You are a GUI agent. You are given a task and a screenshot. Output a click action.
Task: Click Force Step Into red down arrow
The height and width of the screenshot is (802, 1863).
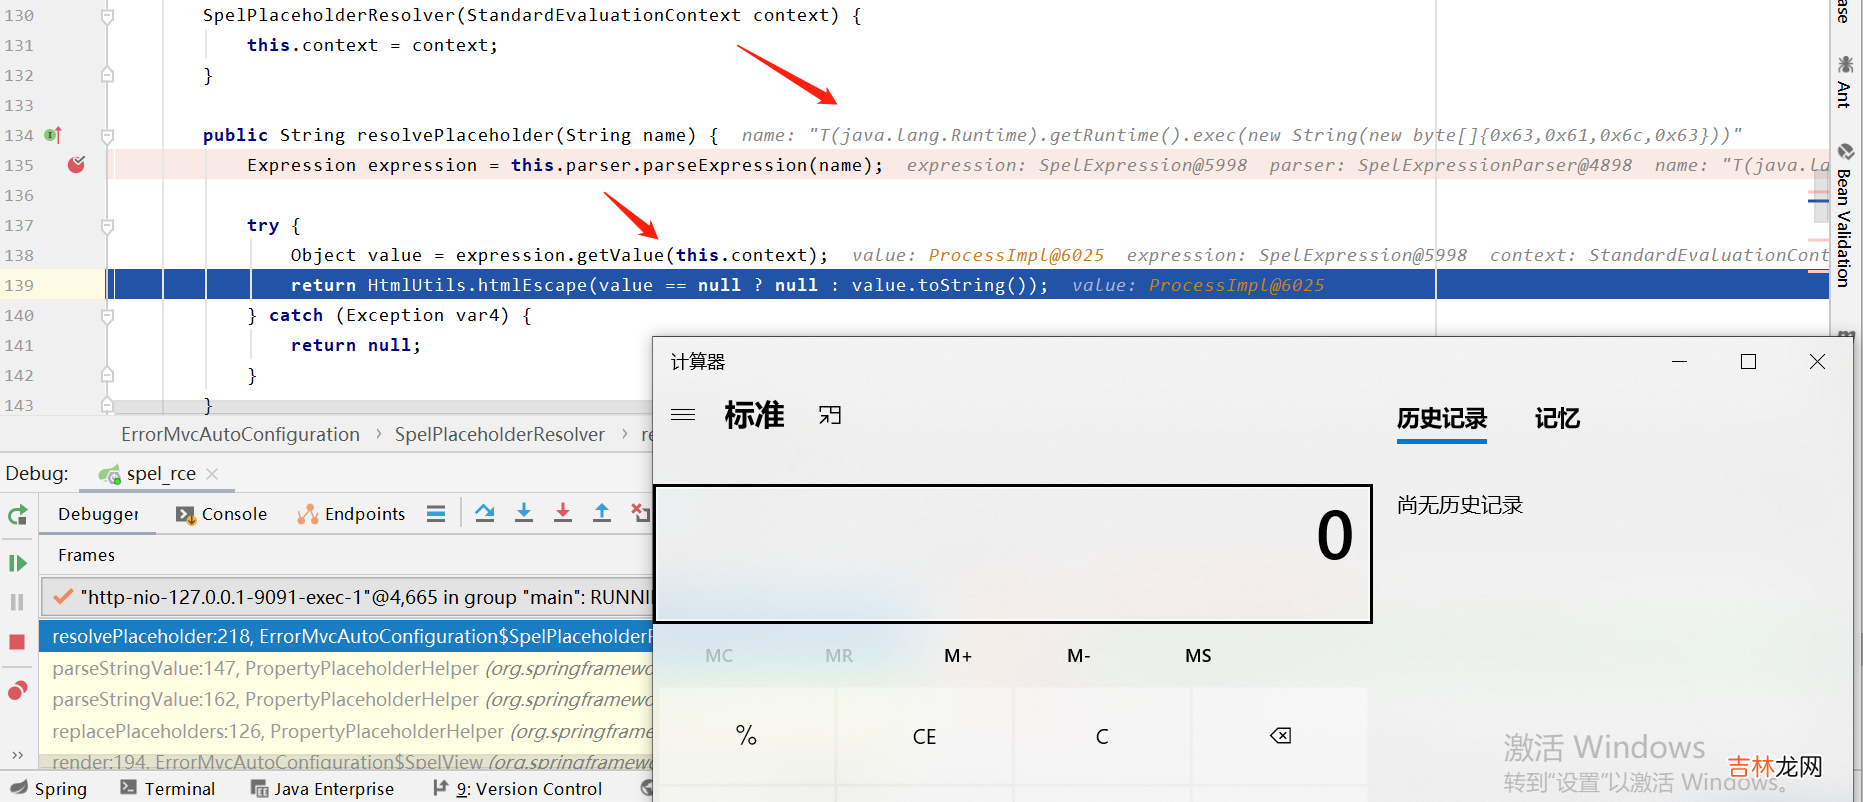563,513
